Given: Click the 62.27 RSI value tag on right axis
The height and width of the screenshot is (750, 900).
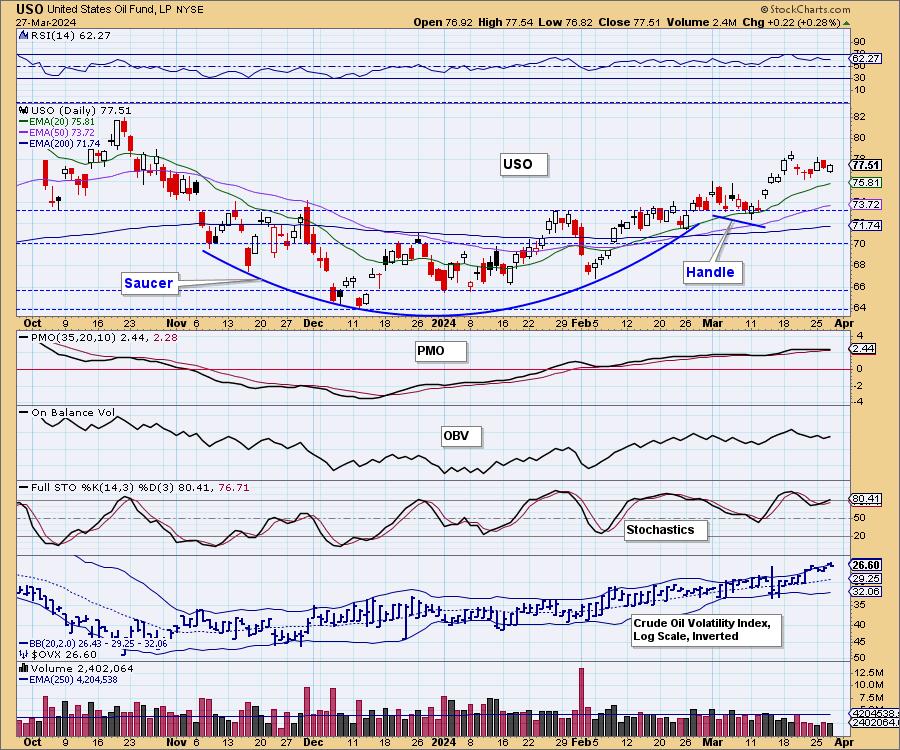Looking at the screenshot, I should click(x=866, y=59).
